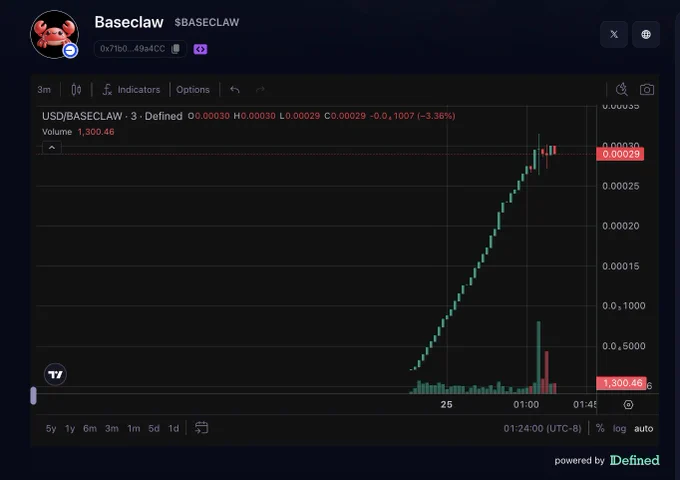Redo the chart action
680x480 pixels.
tap(260, 89)
